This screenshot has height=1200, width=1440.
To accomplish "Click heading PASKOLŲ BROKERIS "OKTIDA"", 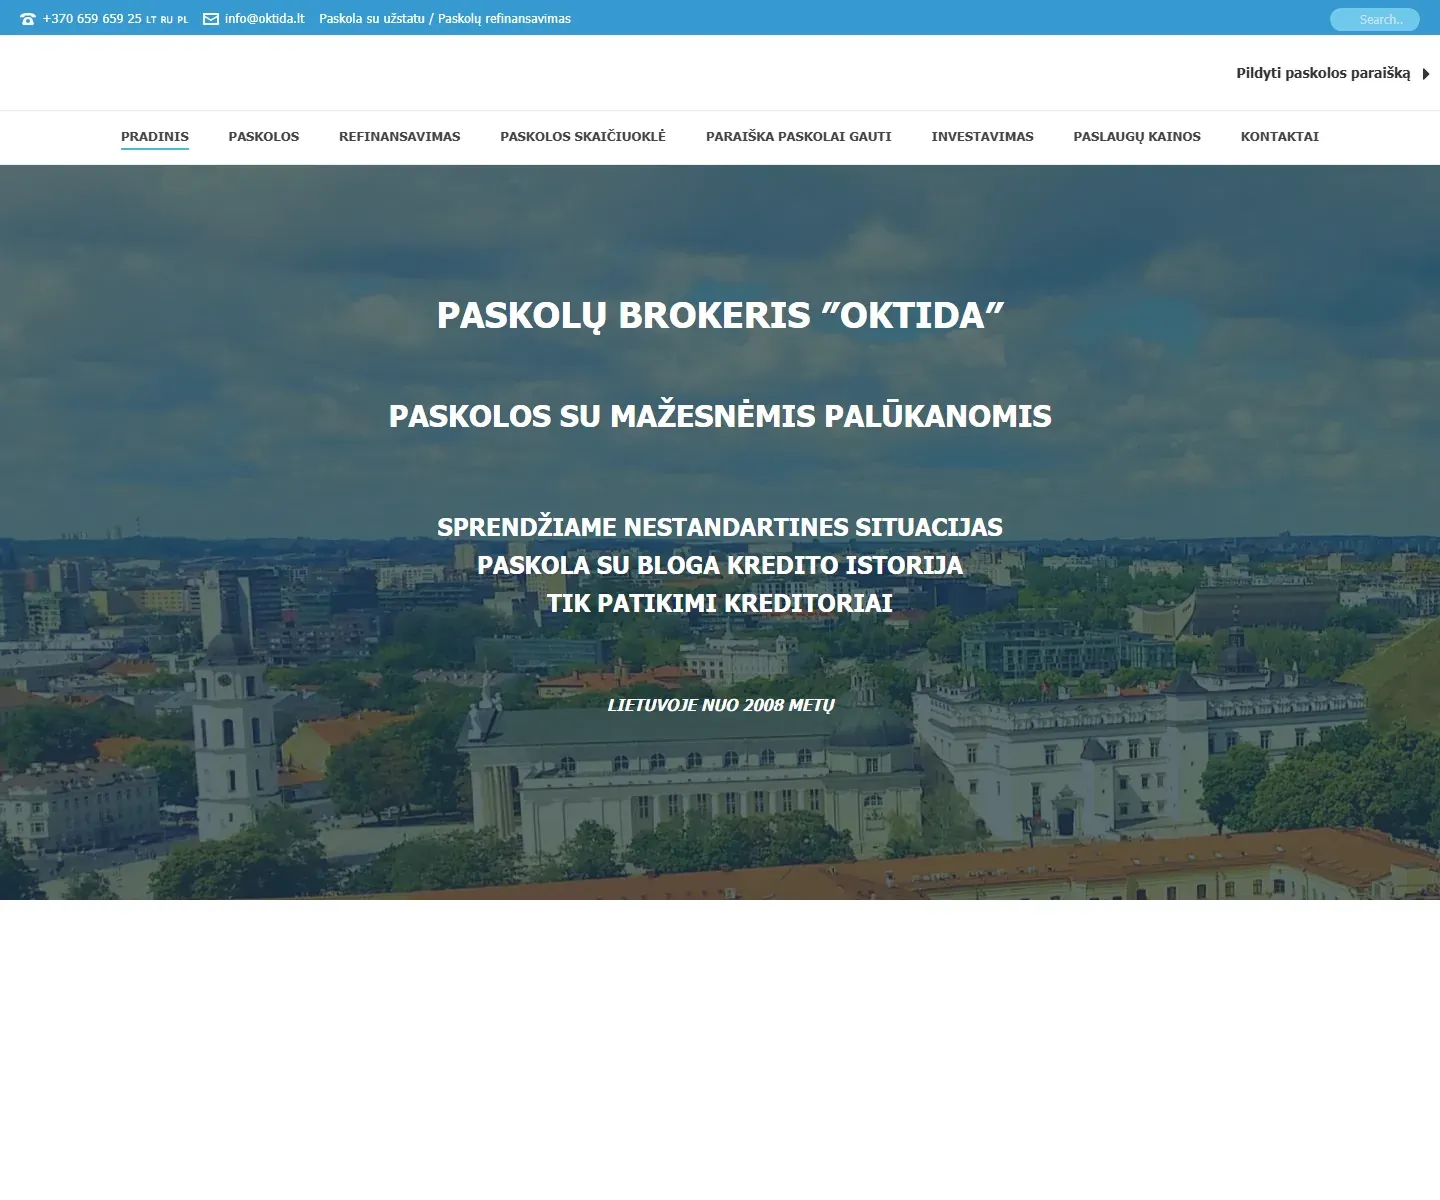I will pos(720,316).
